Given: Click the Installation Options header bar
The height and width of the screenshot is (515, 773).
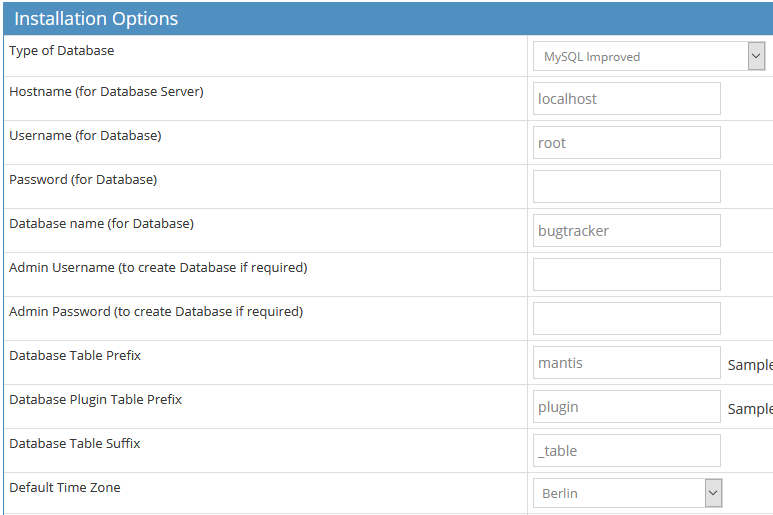Looking at the screenshot, I should tap(386, 19).
